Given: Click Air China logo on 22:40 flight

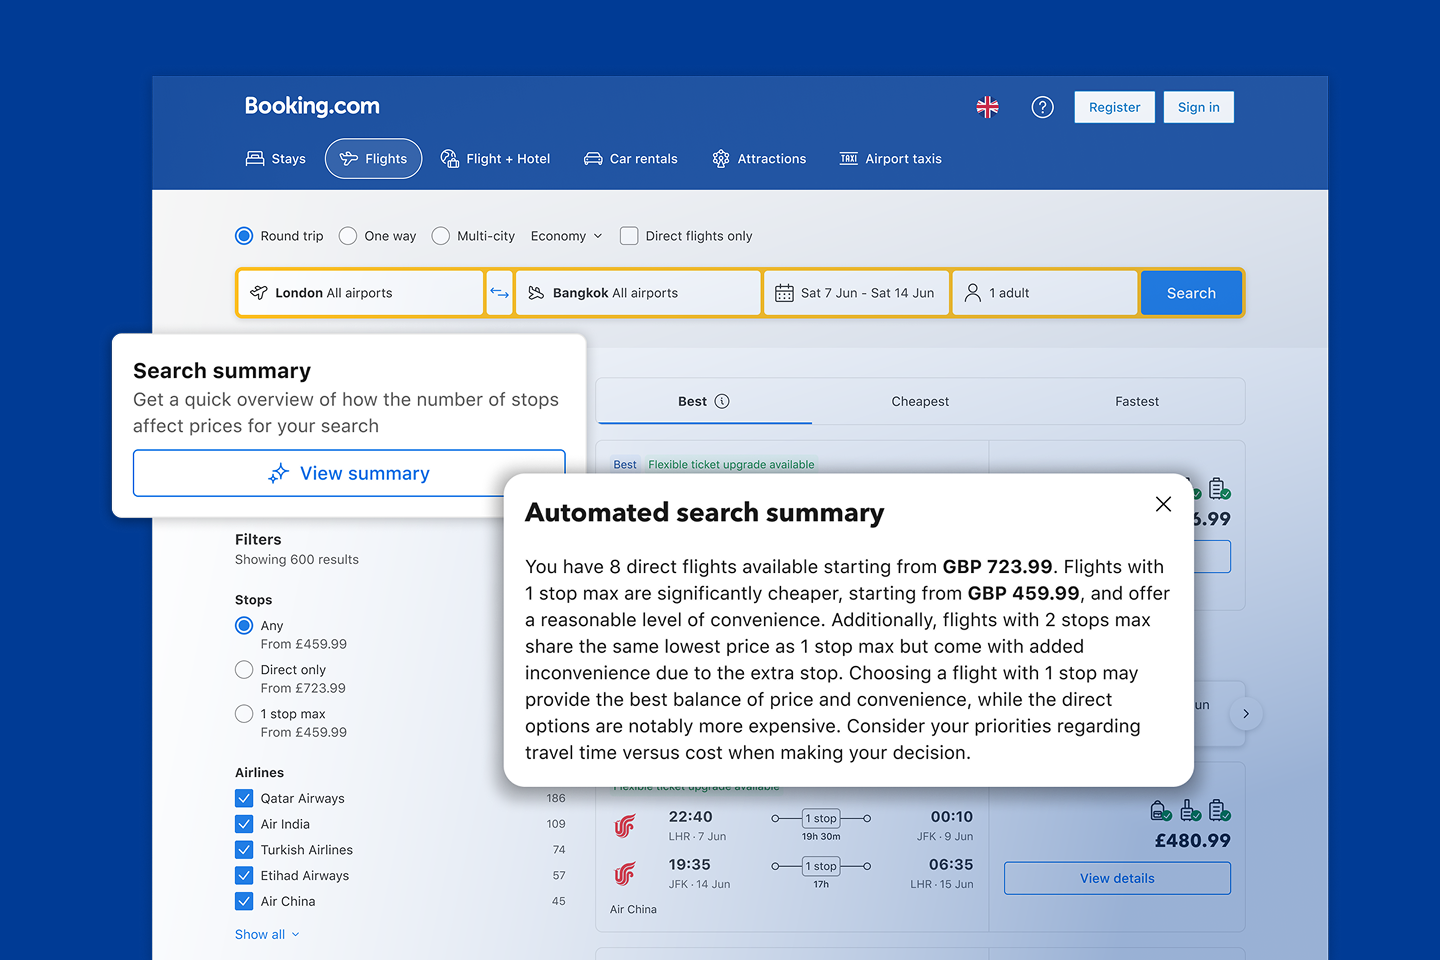Looking at the screenshot, I should click(x=625, y=826).
